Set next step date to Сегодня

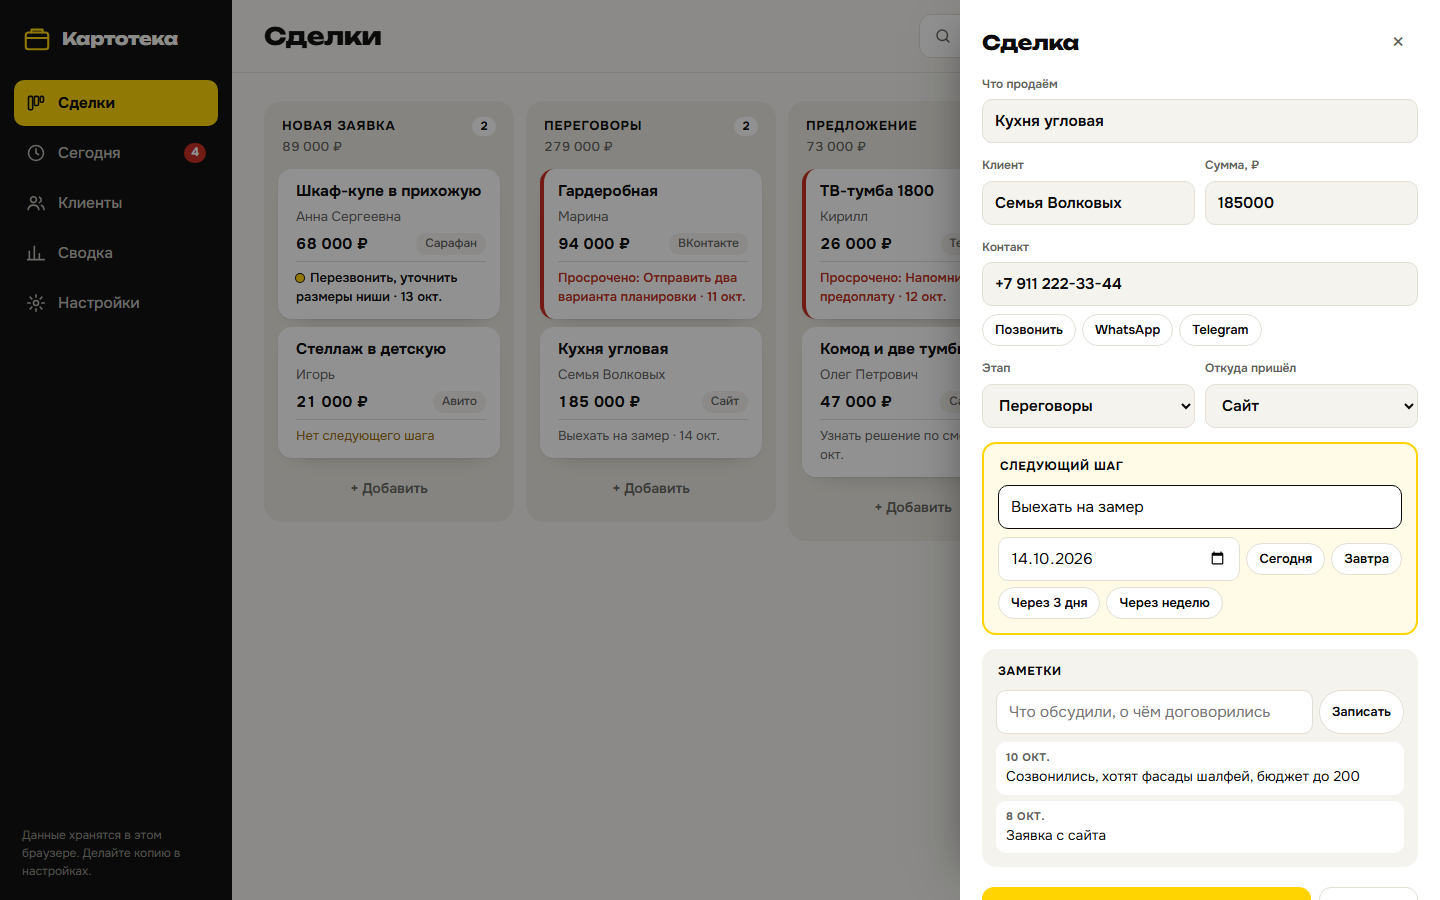point(1285,559)
